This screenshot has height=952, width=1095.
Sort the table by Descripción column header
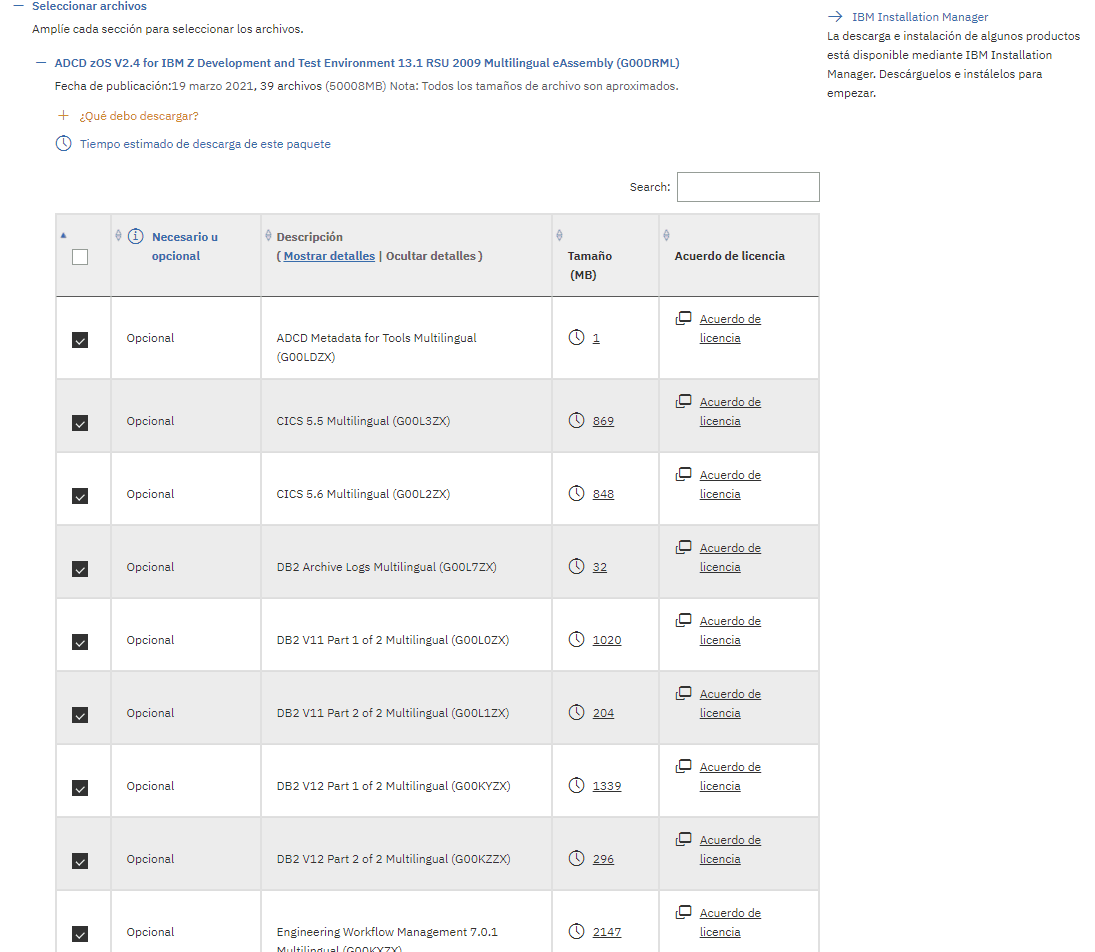point(309,237)
